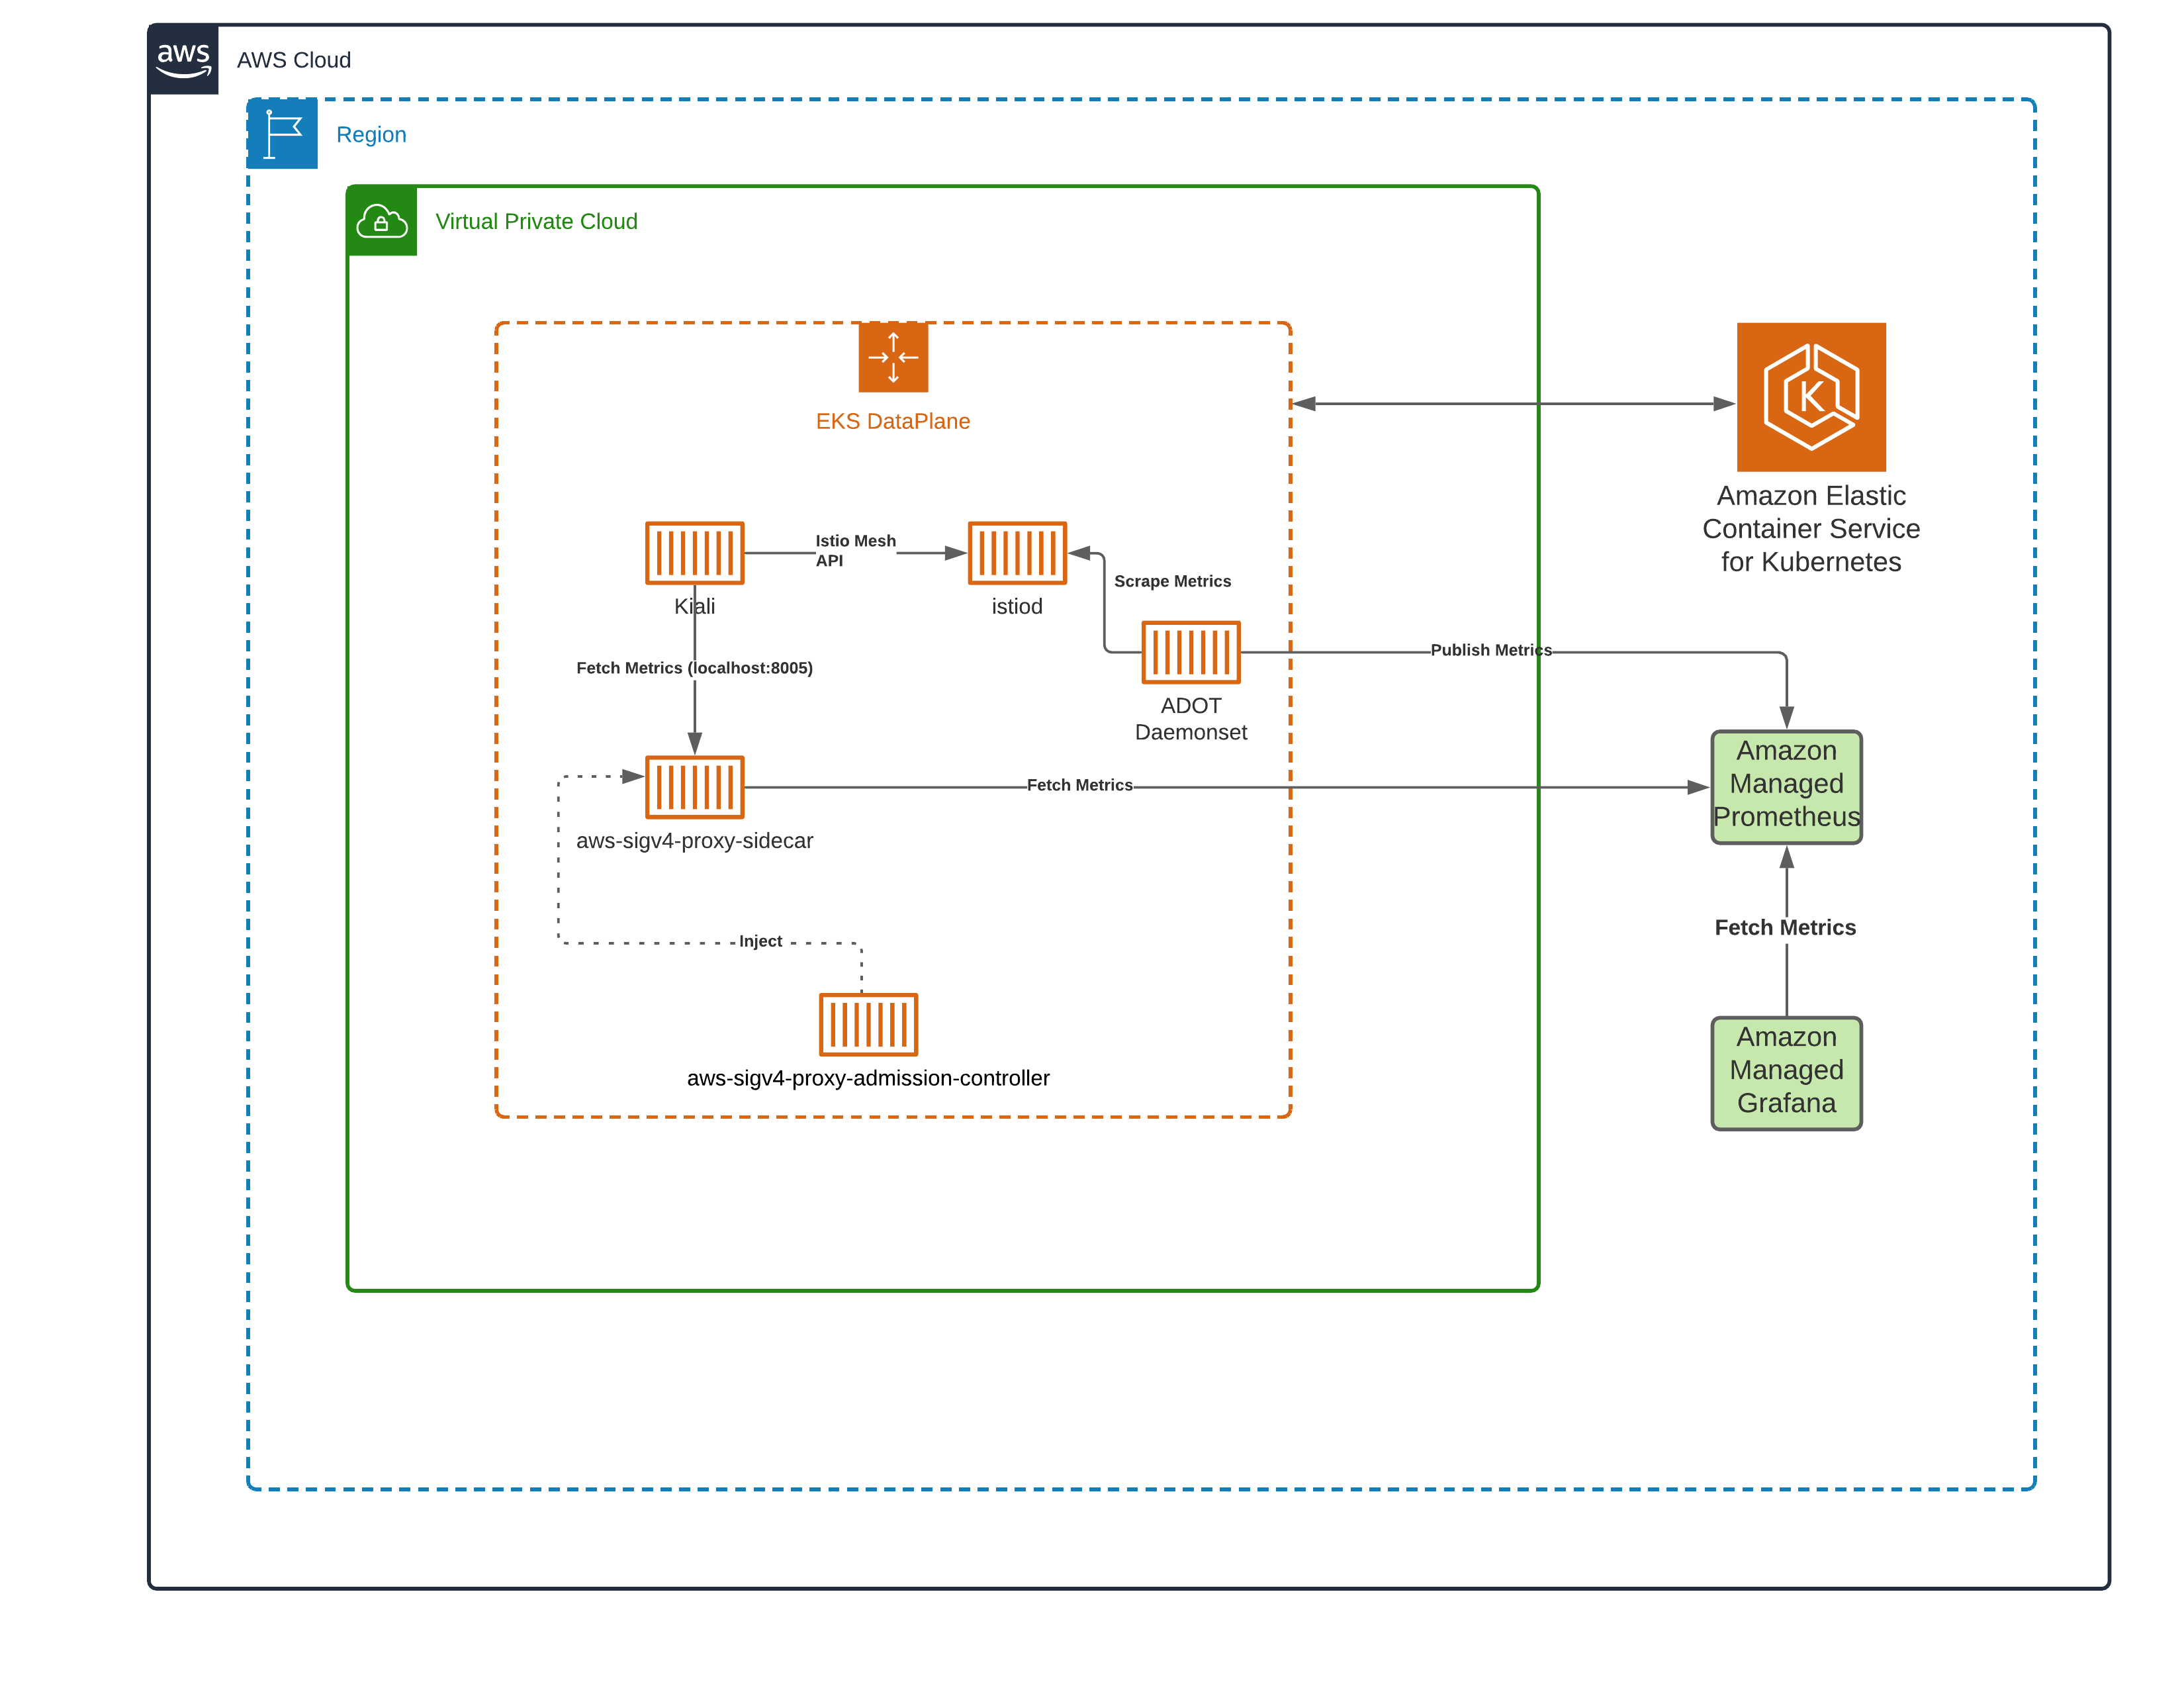The width and height of the screenshot is (2184, 1688).
Task: Select the Publish Metrics label
Action: point(1491,650)
